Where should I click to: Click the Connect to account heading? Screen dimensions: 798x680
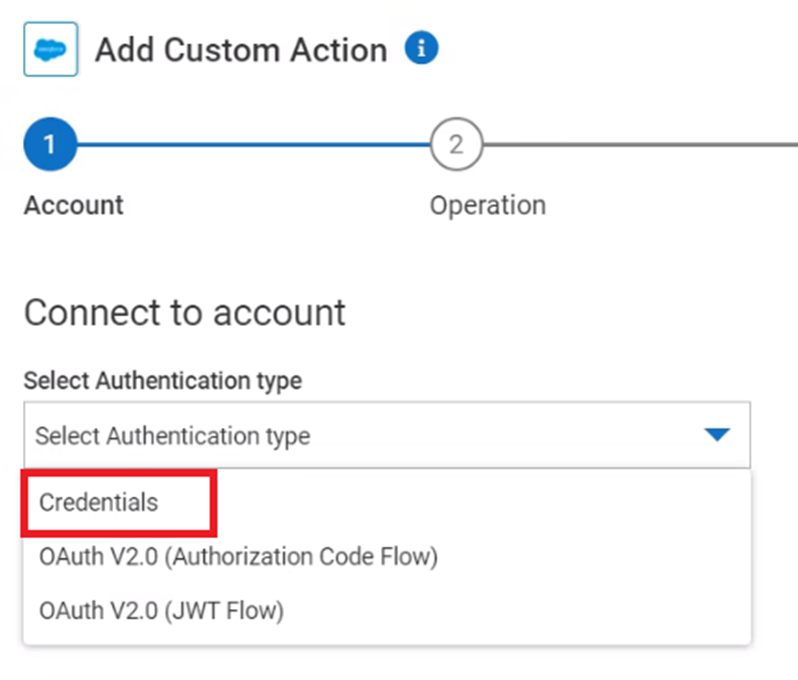coord(184,312)
